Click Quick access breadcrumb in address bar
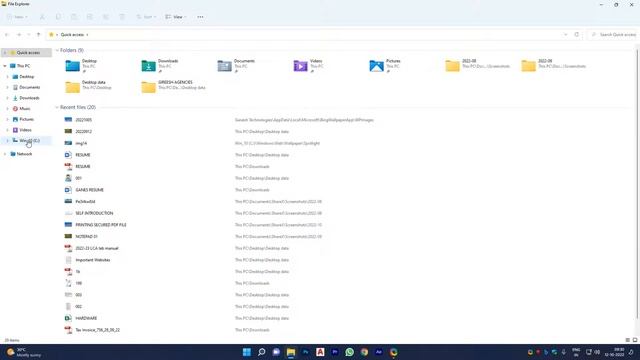The image size is (640, 360). pyautogui.click(x=72, y=35)
